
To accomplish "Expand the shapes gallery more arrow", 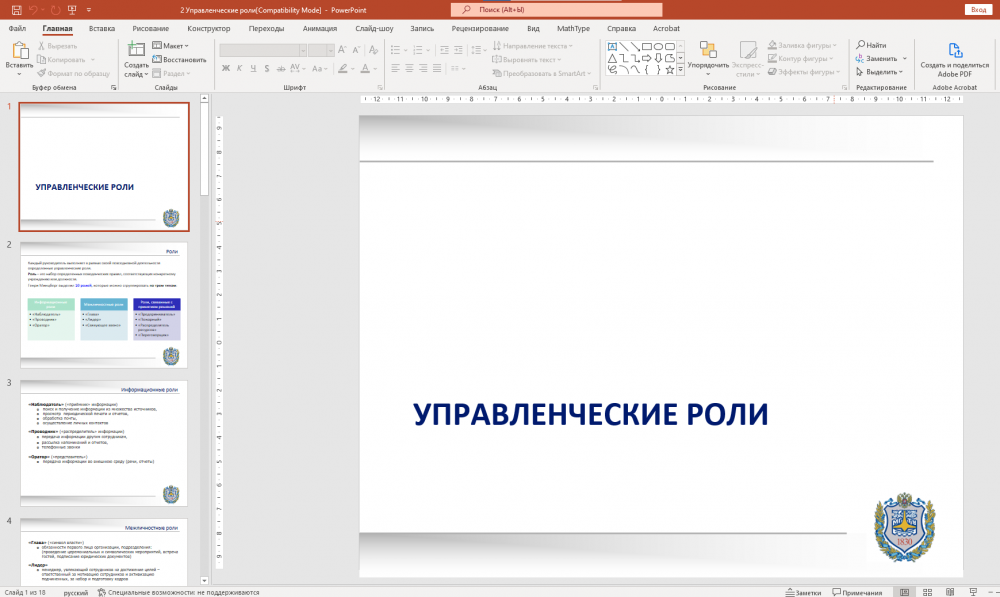I will 681,71.
